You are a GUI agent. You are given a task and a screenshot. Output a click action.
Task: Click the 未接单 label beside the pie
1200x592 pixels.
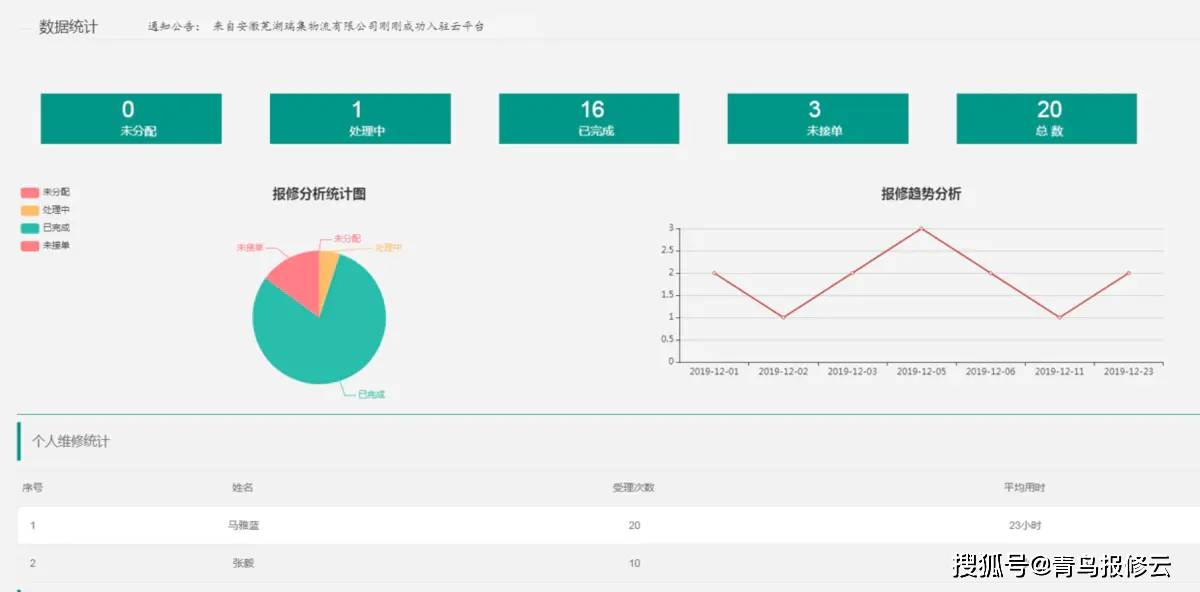[x=250, y=247]
